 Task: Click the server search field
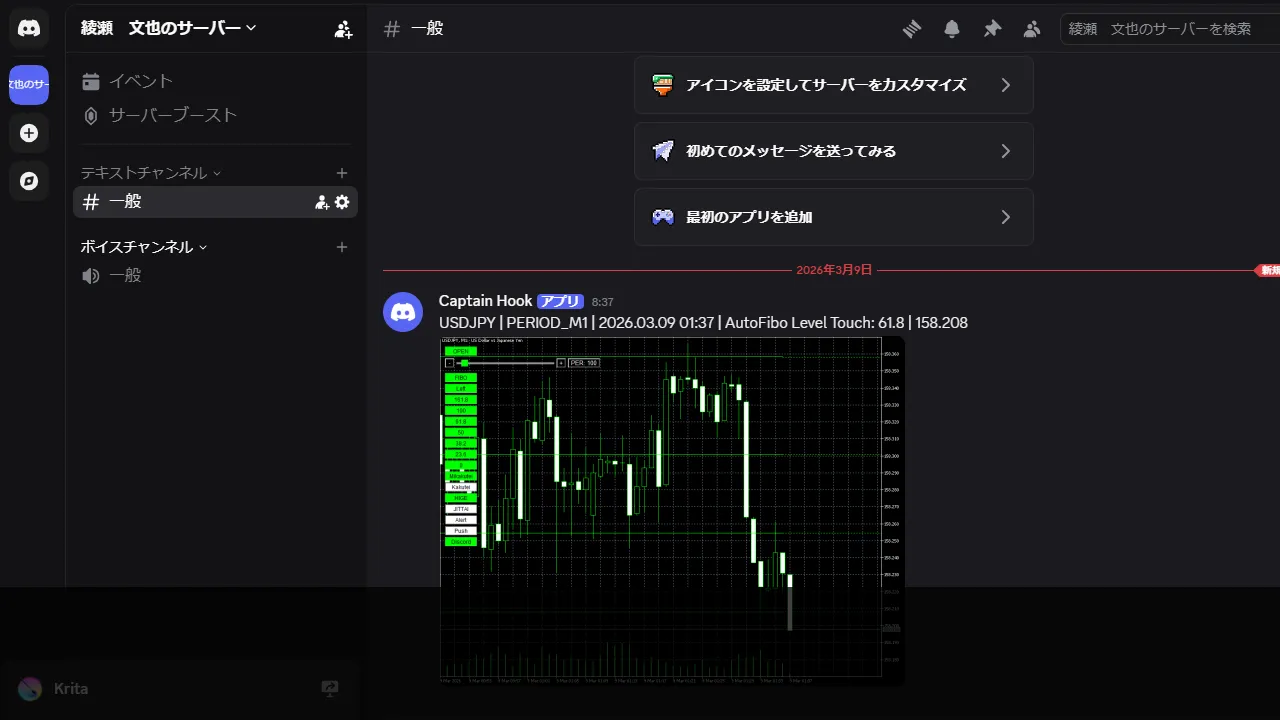(x=1168, y=28)
